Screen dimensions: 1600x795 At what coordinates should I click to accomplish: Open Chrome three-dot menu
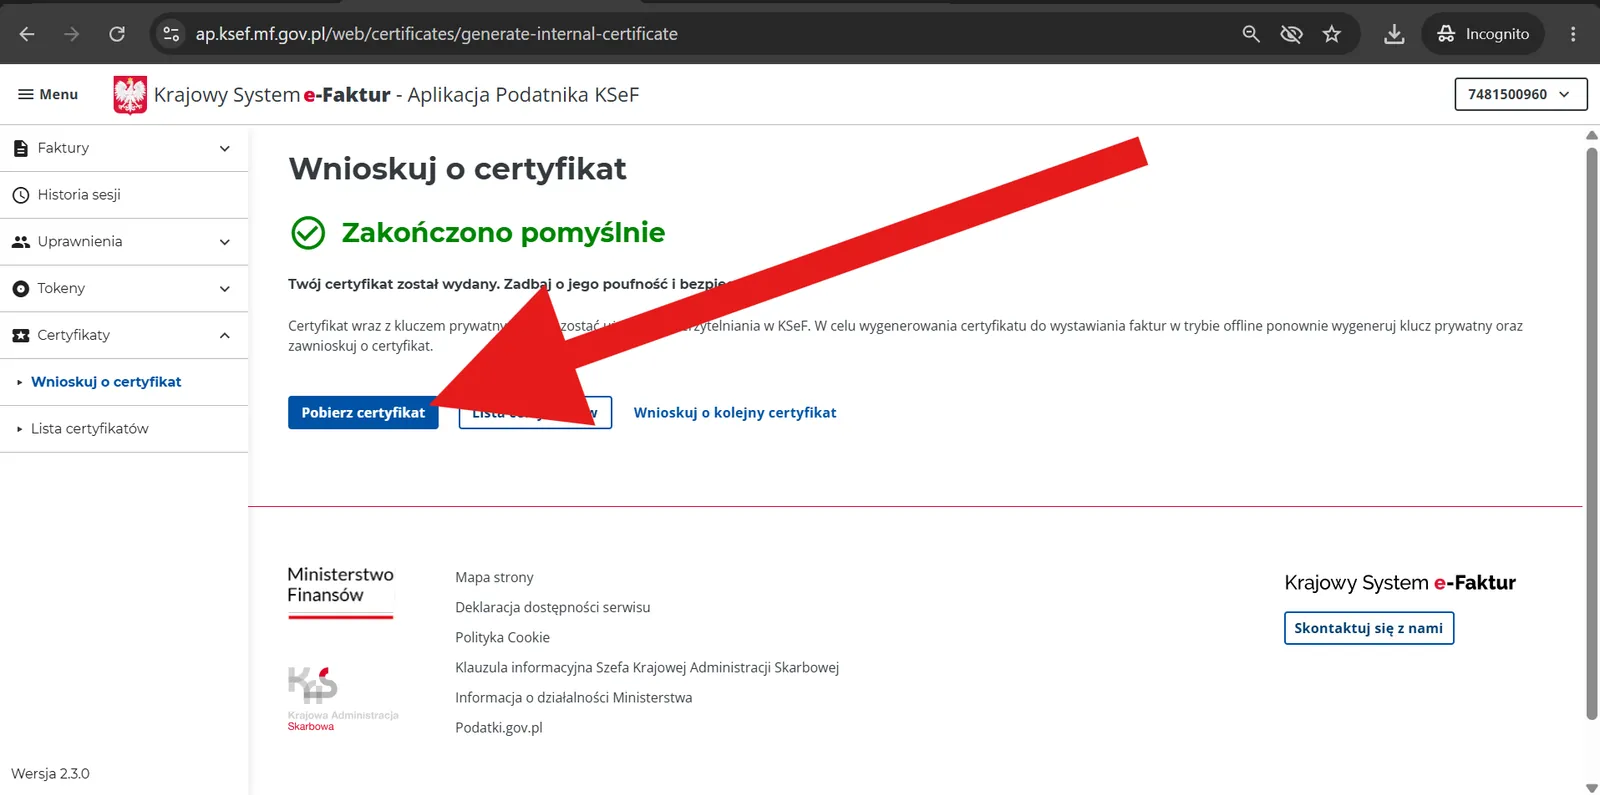1573,34
